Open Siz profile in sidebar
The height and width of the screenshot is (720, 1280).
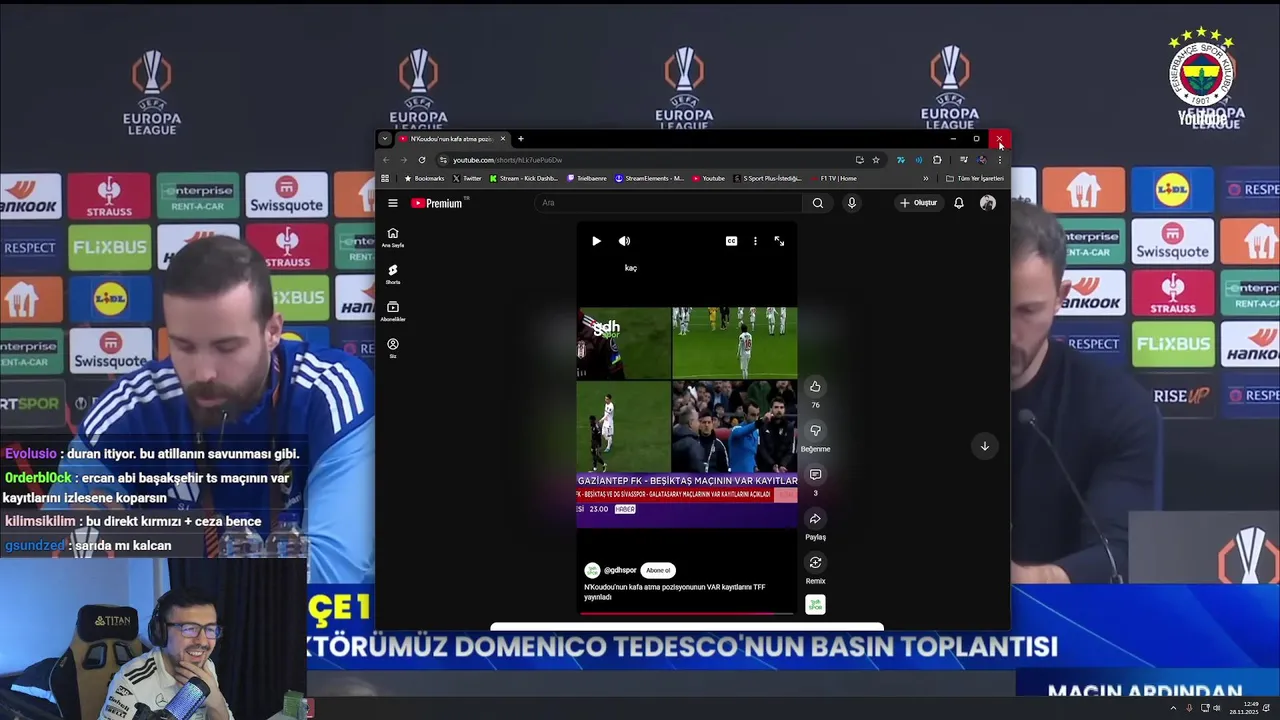click(393, 348)
